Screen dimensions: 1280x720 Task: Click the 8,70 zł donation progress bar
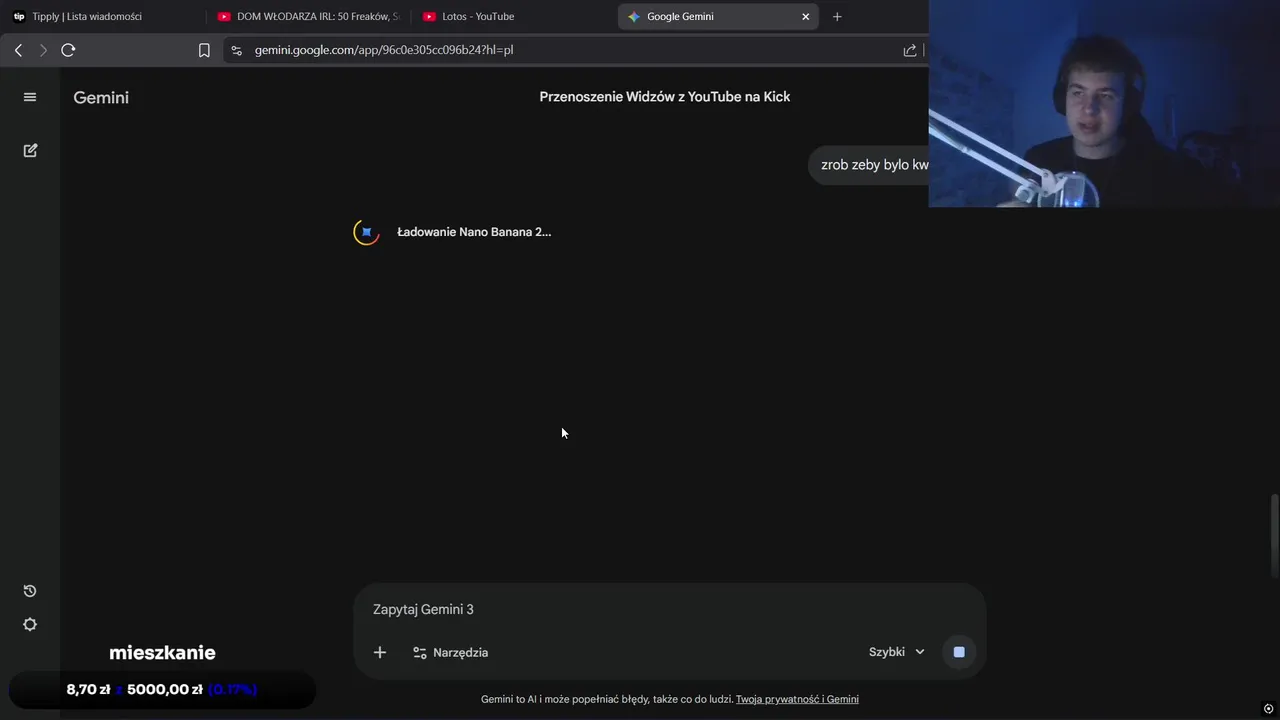(x=162, y=689)
